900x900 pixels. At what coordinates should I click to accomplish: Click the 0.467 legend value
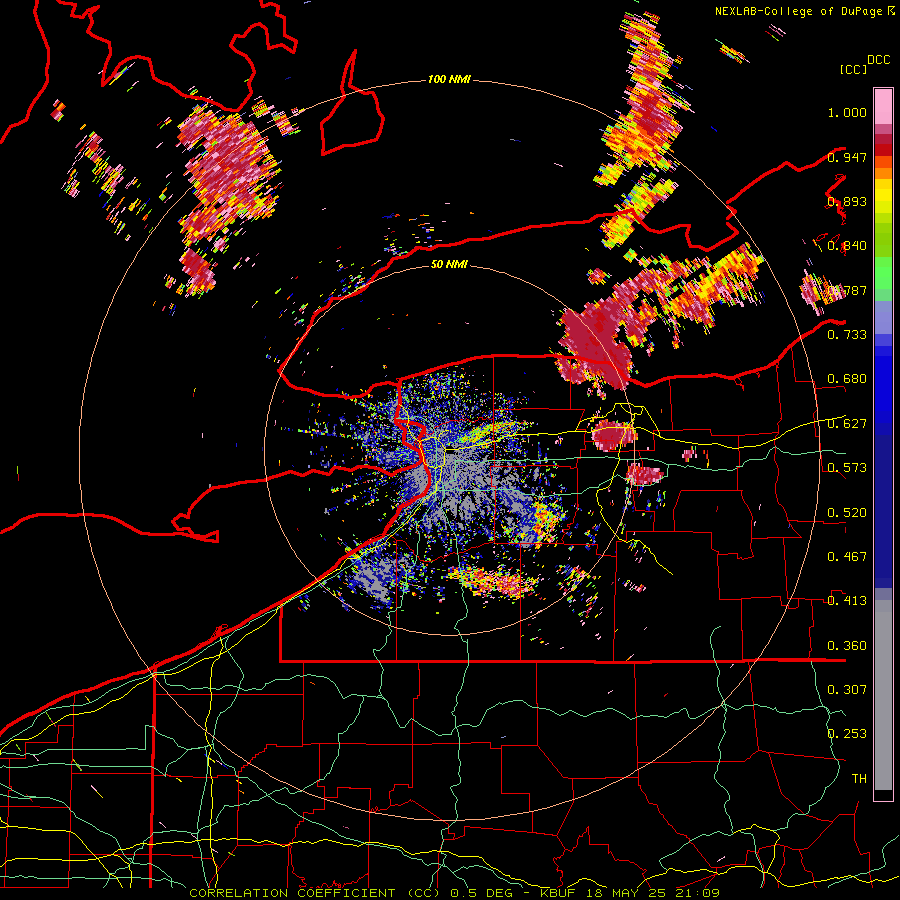pos(847,557)
